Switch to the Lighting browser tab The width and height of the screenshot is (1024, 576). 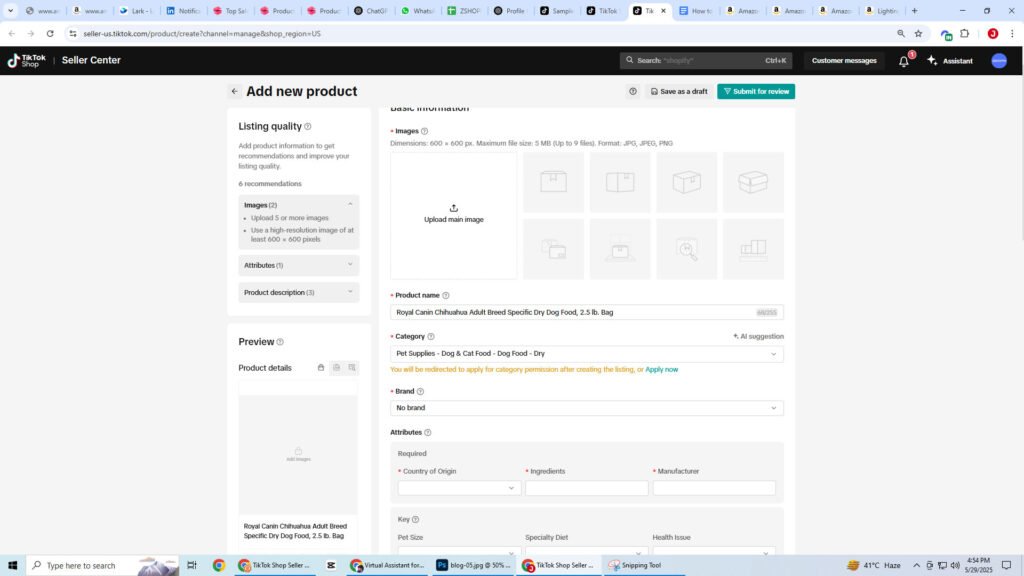click(x=882, y=10)
